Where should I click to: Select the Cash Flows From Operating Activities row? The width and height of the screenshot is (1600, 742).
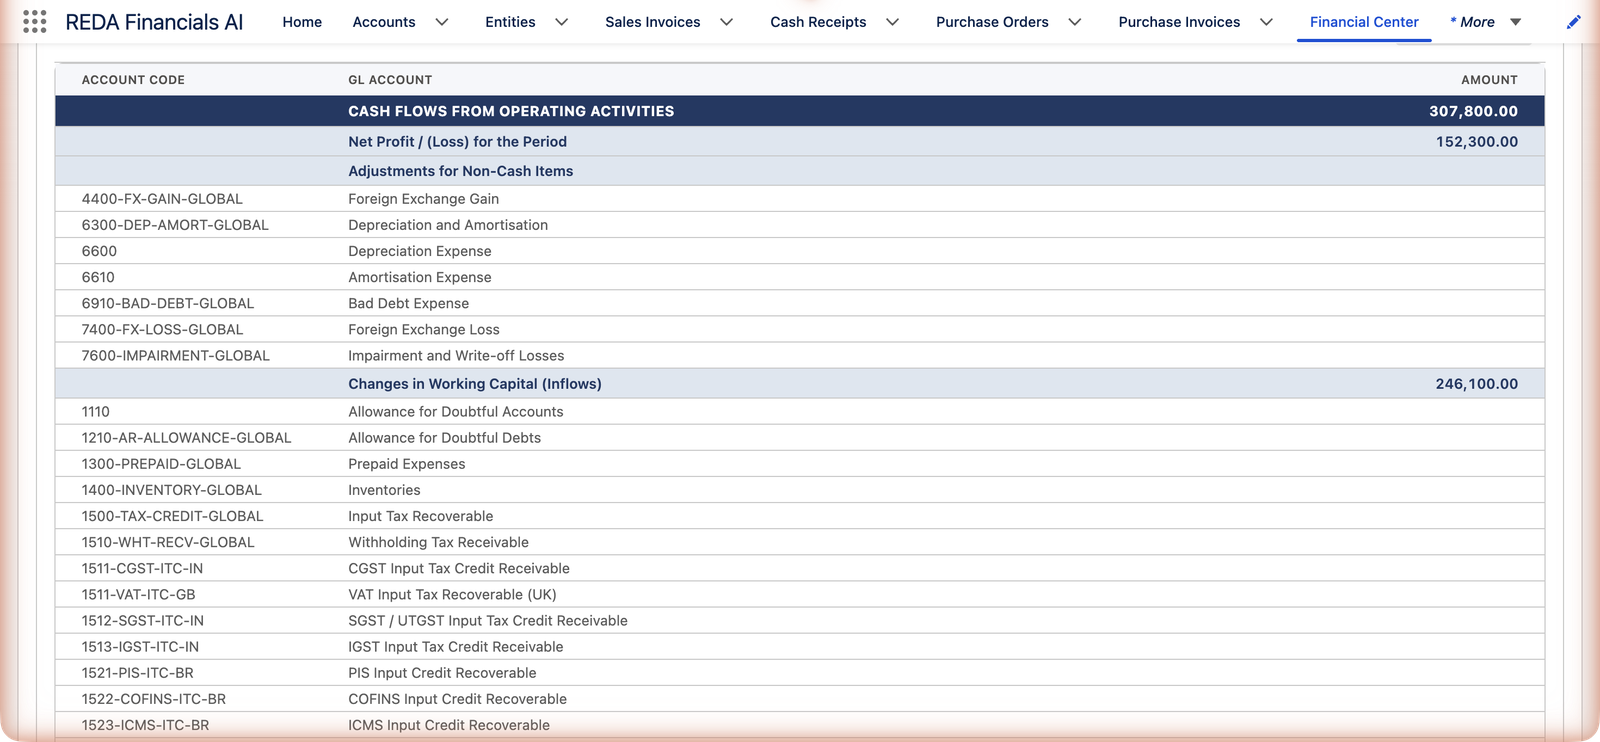point(800,111)
